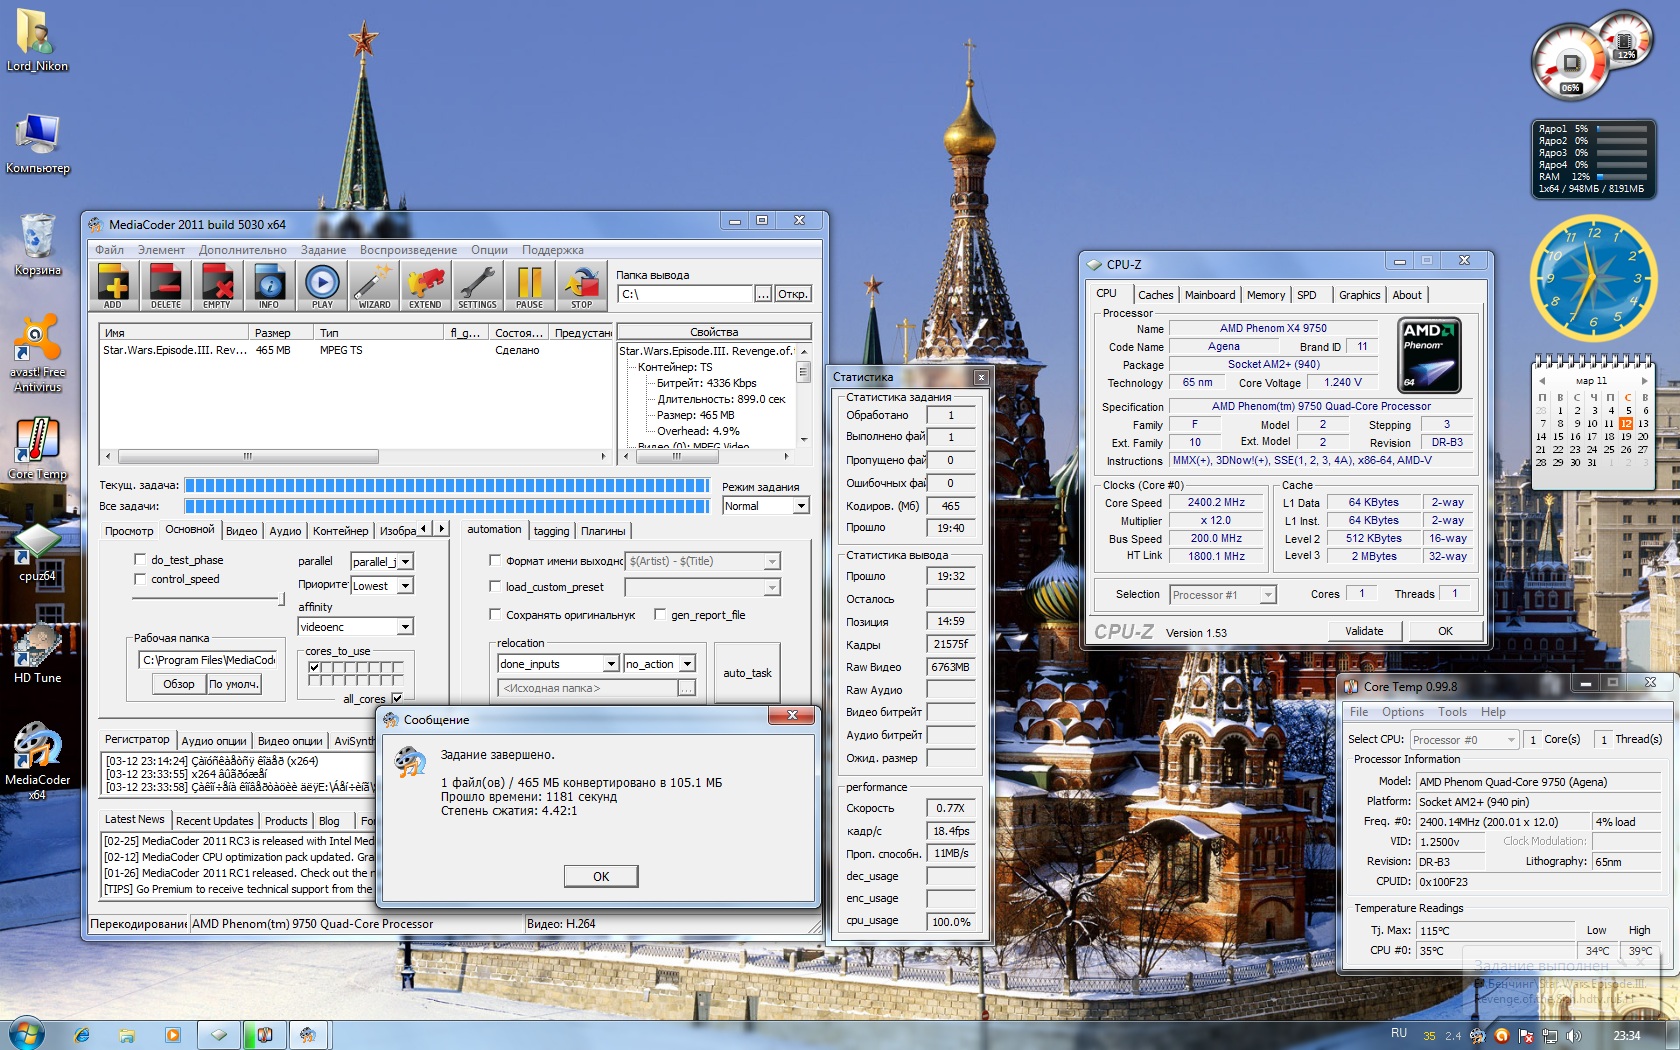The width and height of the screenshot is (1680, 1050).
Task: Open the Задание menu
Action: [x=323, y=250]
